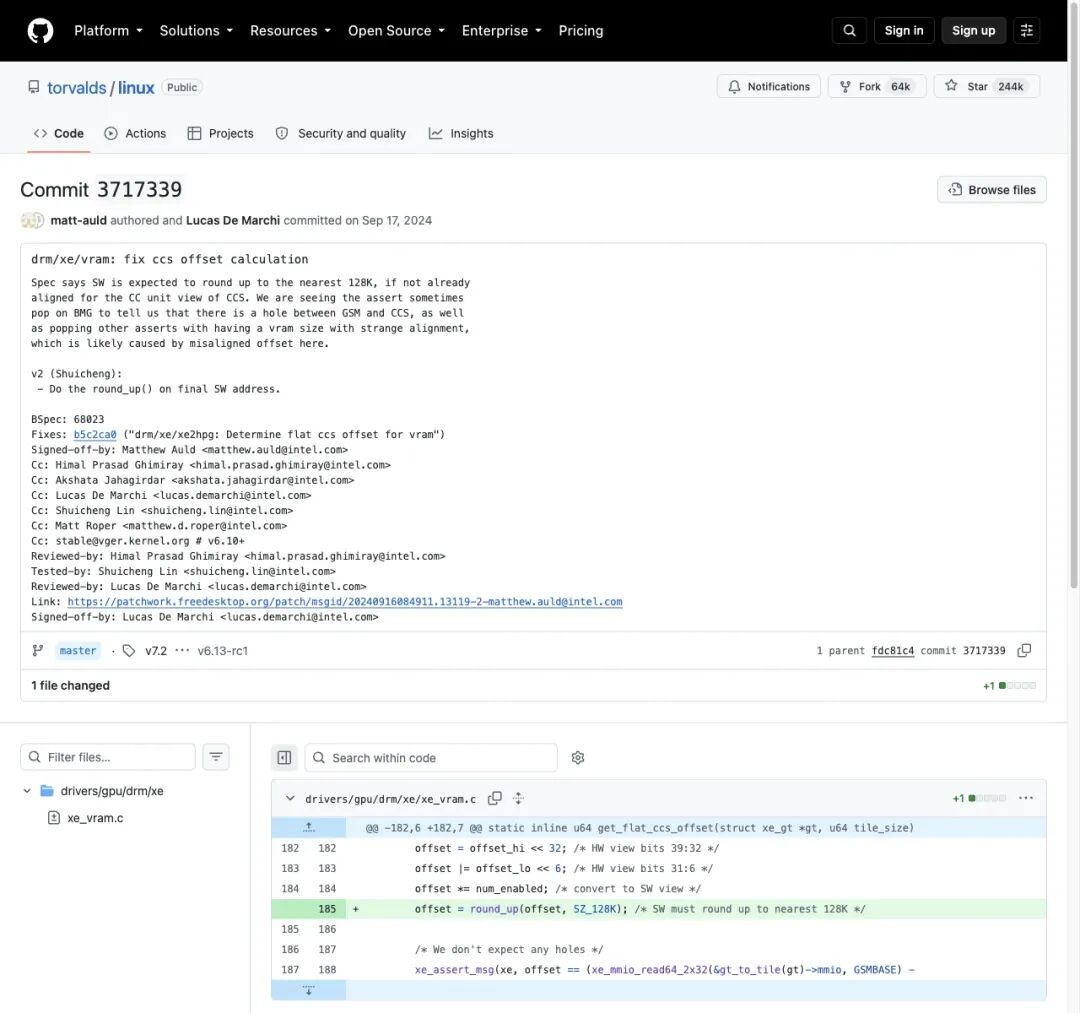The height and width of the screenshot is (1013, 1080).
Task: Expand all lines icon next to file path
Action: pyautogui.click(x=519, y=799)
